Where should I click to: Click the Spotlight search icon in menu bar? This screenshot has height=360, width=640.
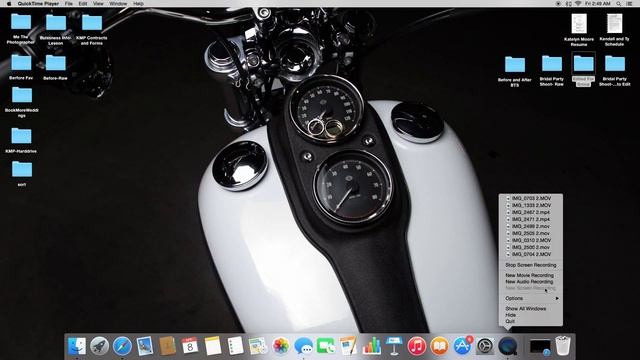(x=619, y=3)
